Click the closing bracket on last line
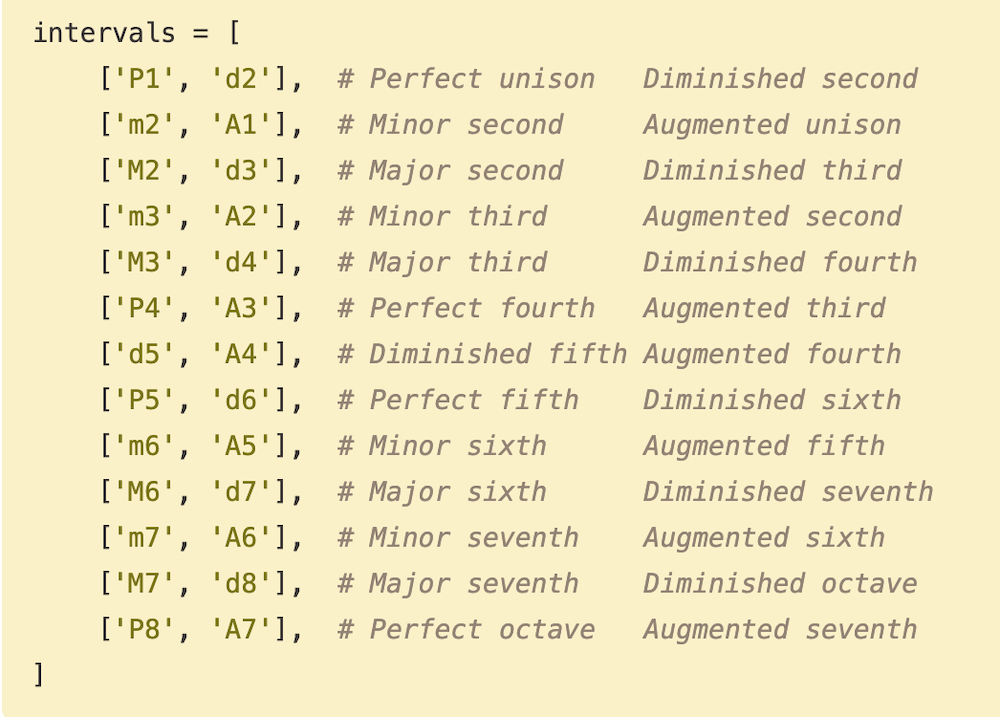This screenshot has width=1000, height=717. tap(39, 675)
